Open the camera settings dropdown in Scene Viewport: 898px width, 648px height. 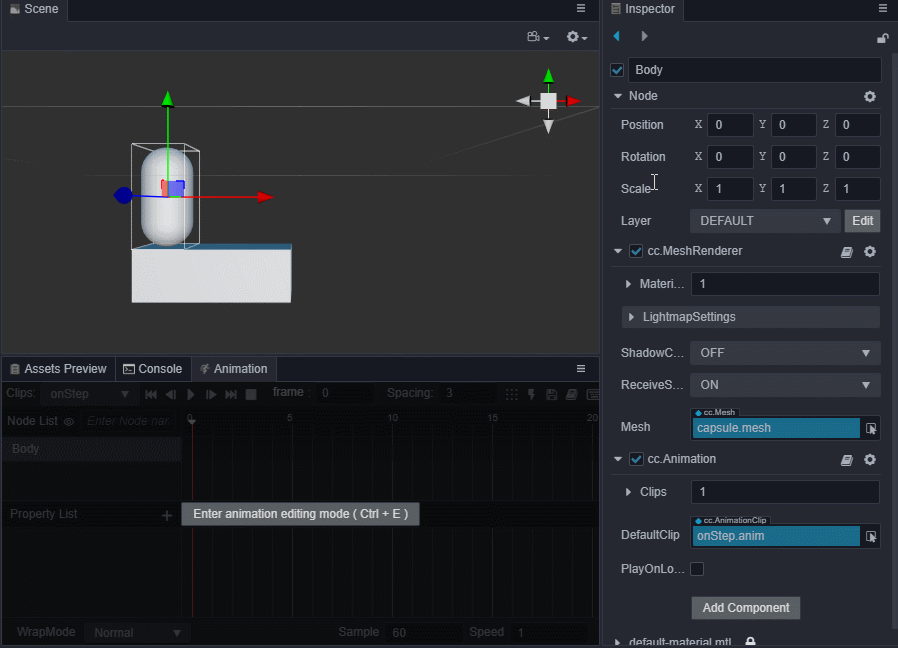tap(538, 37)
